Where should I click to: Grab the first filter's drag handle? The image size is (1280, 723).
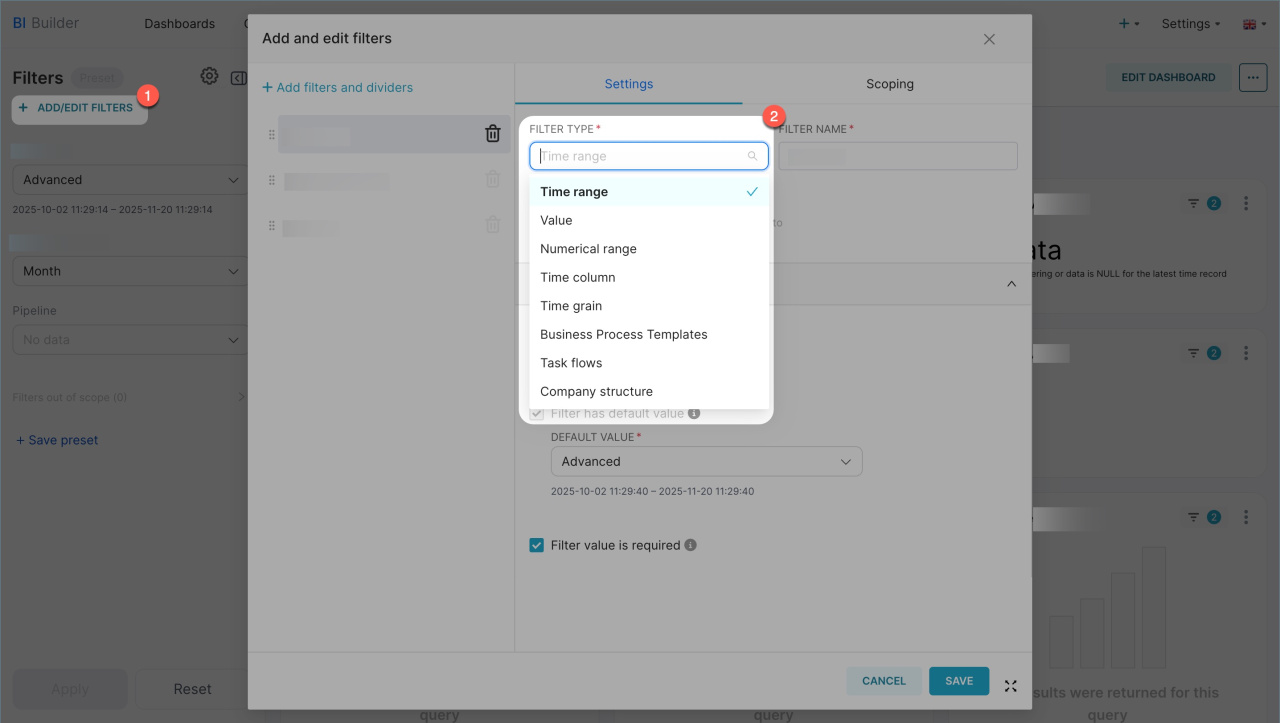pos(272,134)
